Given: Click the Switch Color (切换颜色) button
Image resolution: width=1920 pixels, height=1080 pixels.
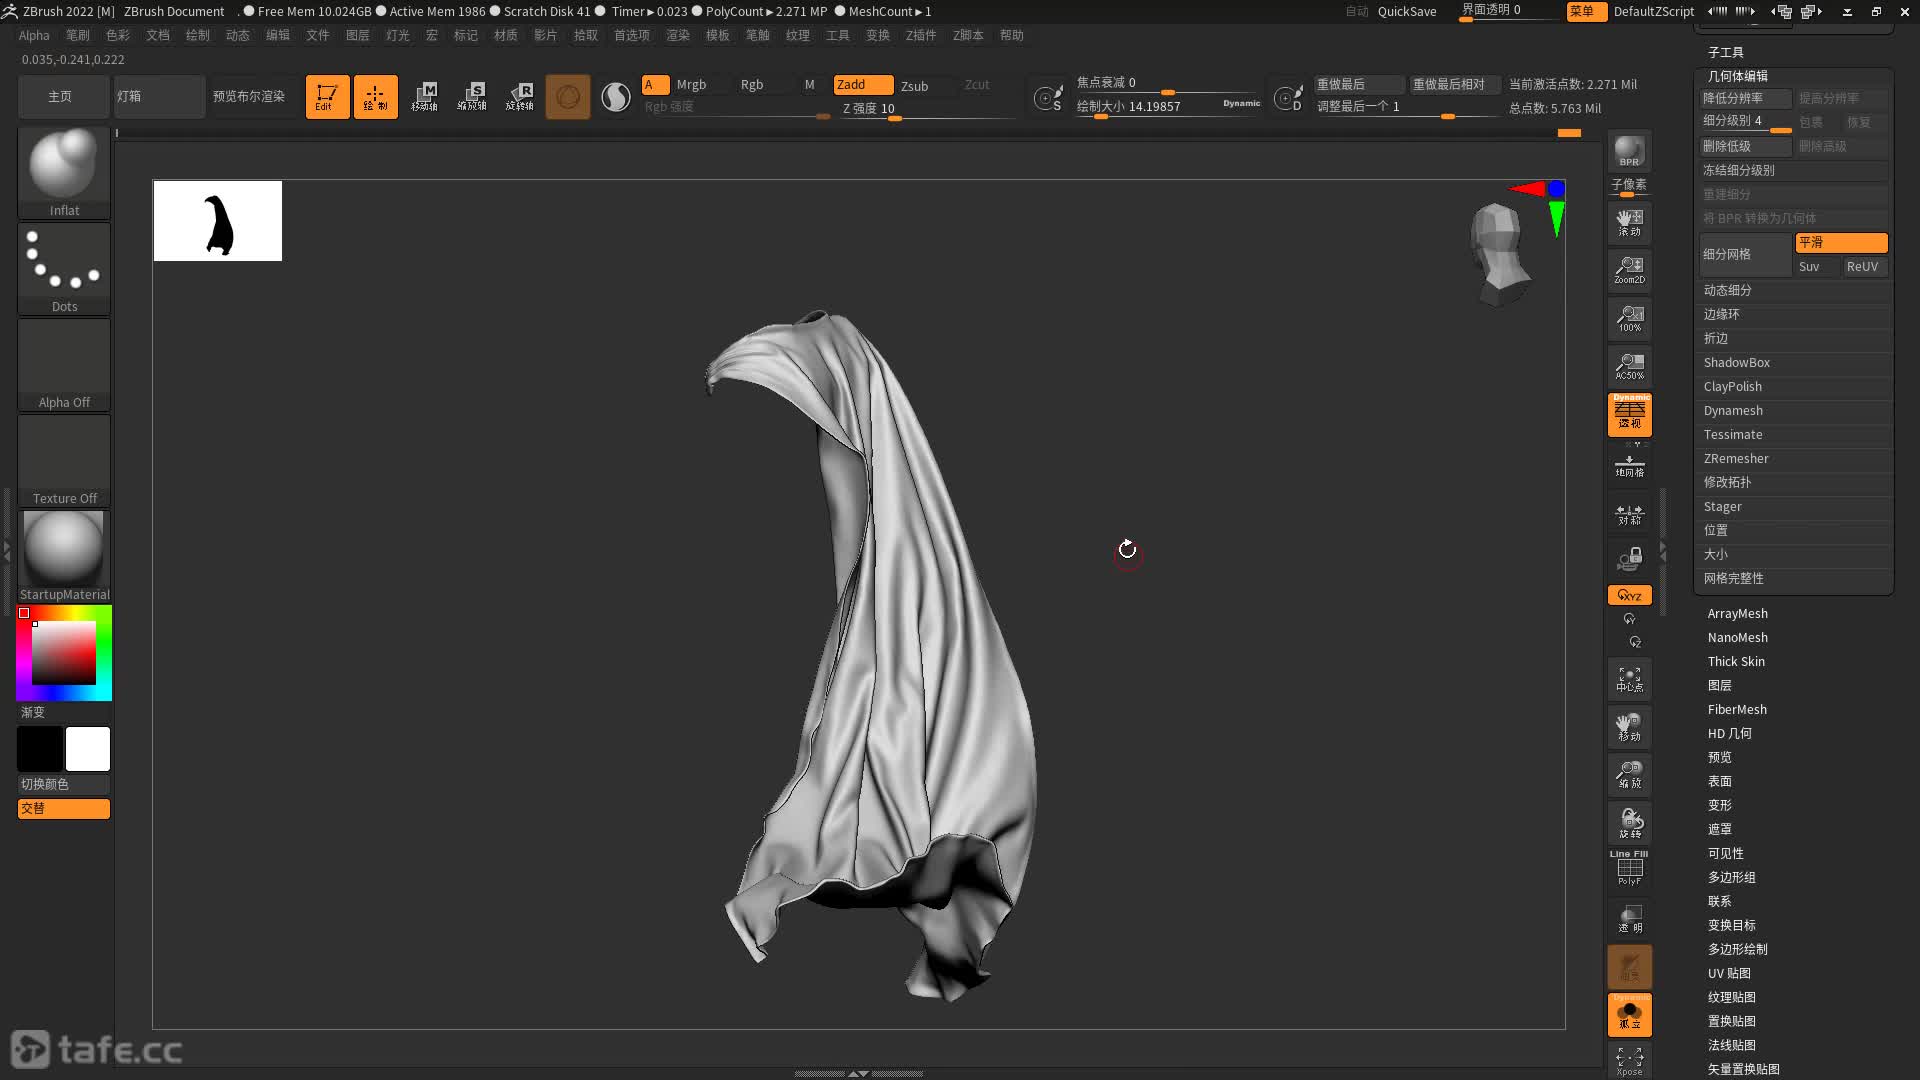Looking at the screenshot, I should tap(64, 784).
